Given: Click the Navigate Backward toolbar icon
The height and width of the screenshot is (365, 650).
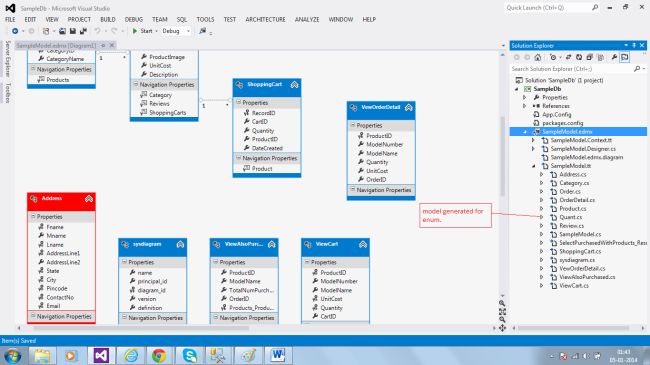Looking at the screenshot, I should (x=15, y=31).
